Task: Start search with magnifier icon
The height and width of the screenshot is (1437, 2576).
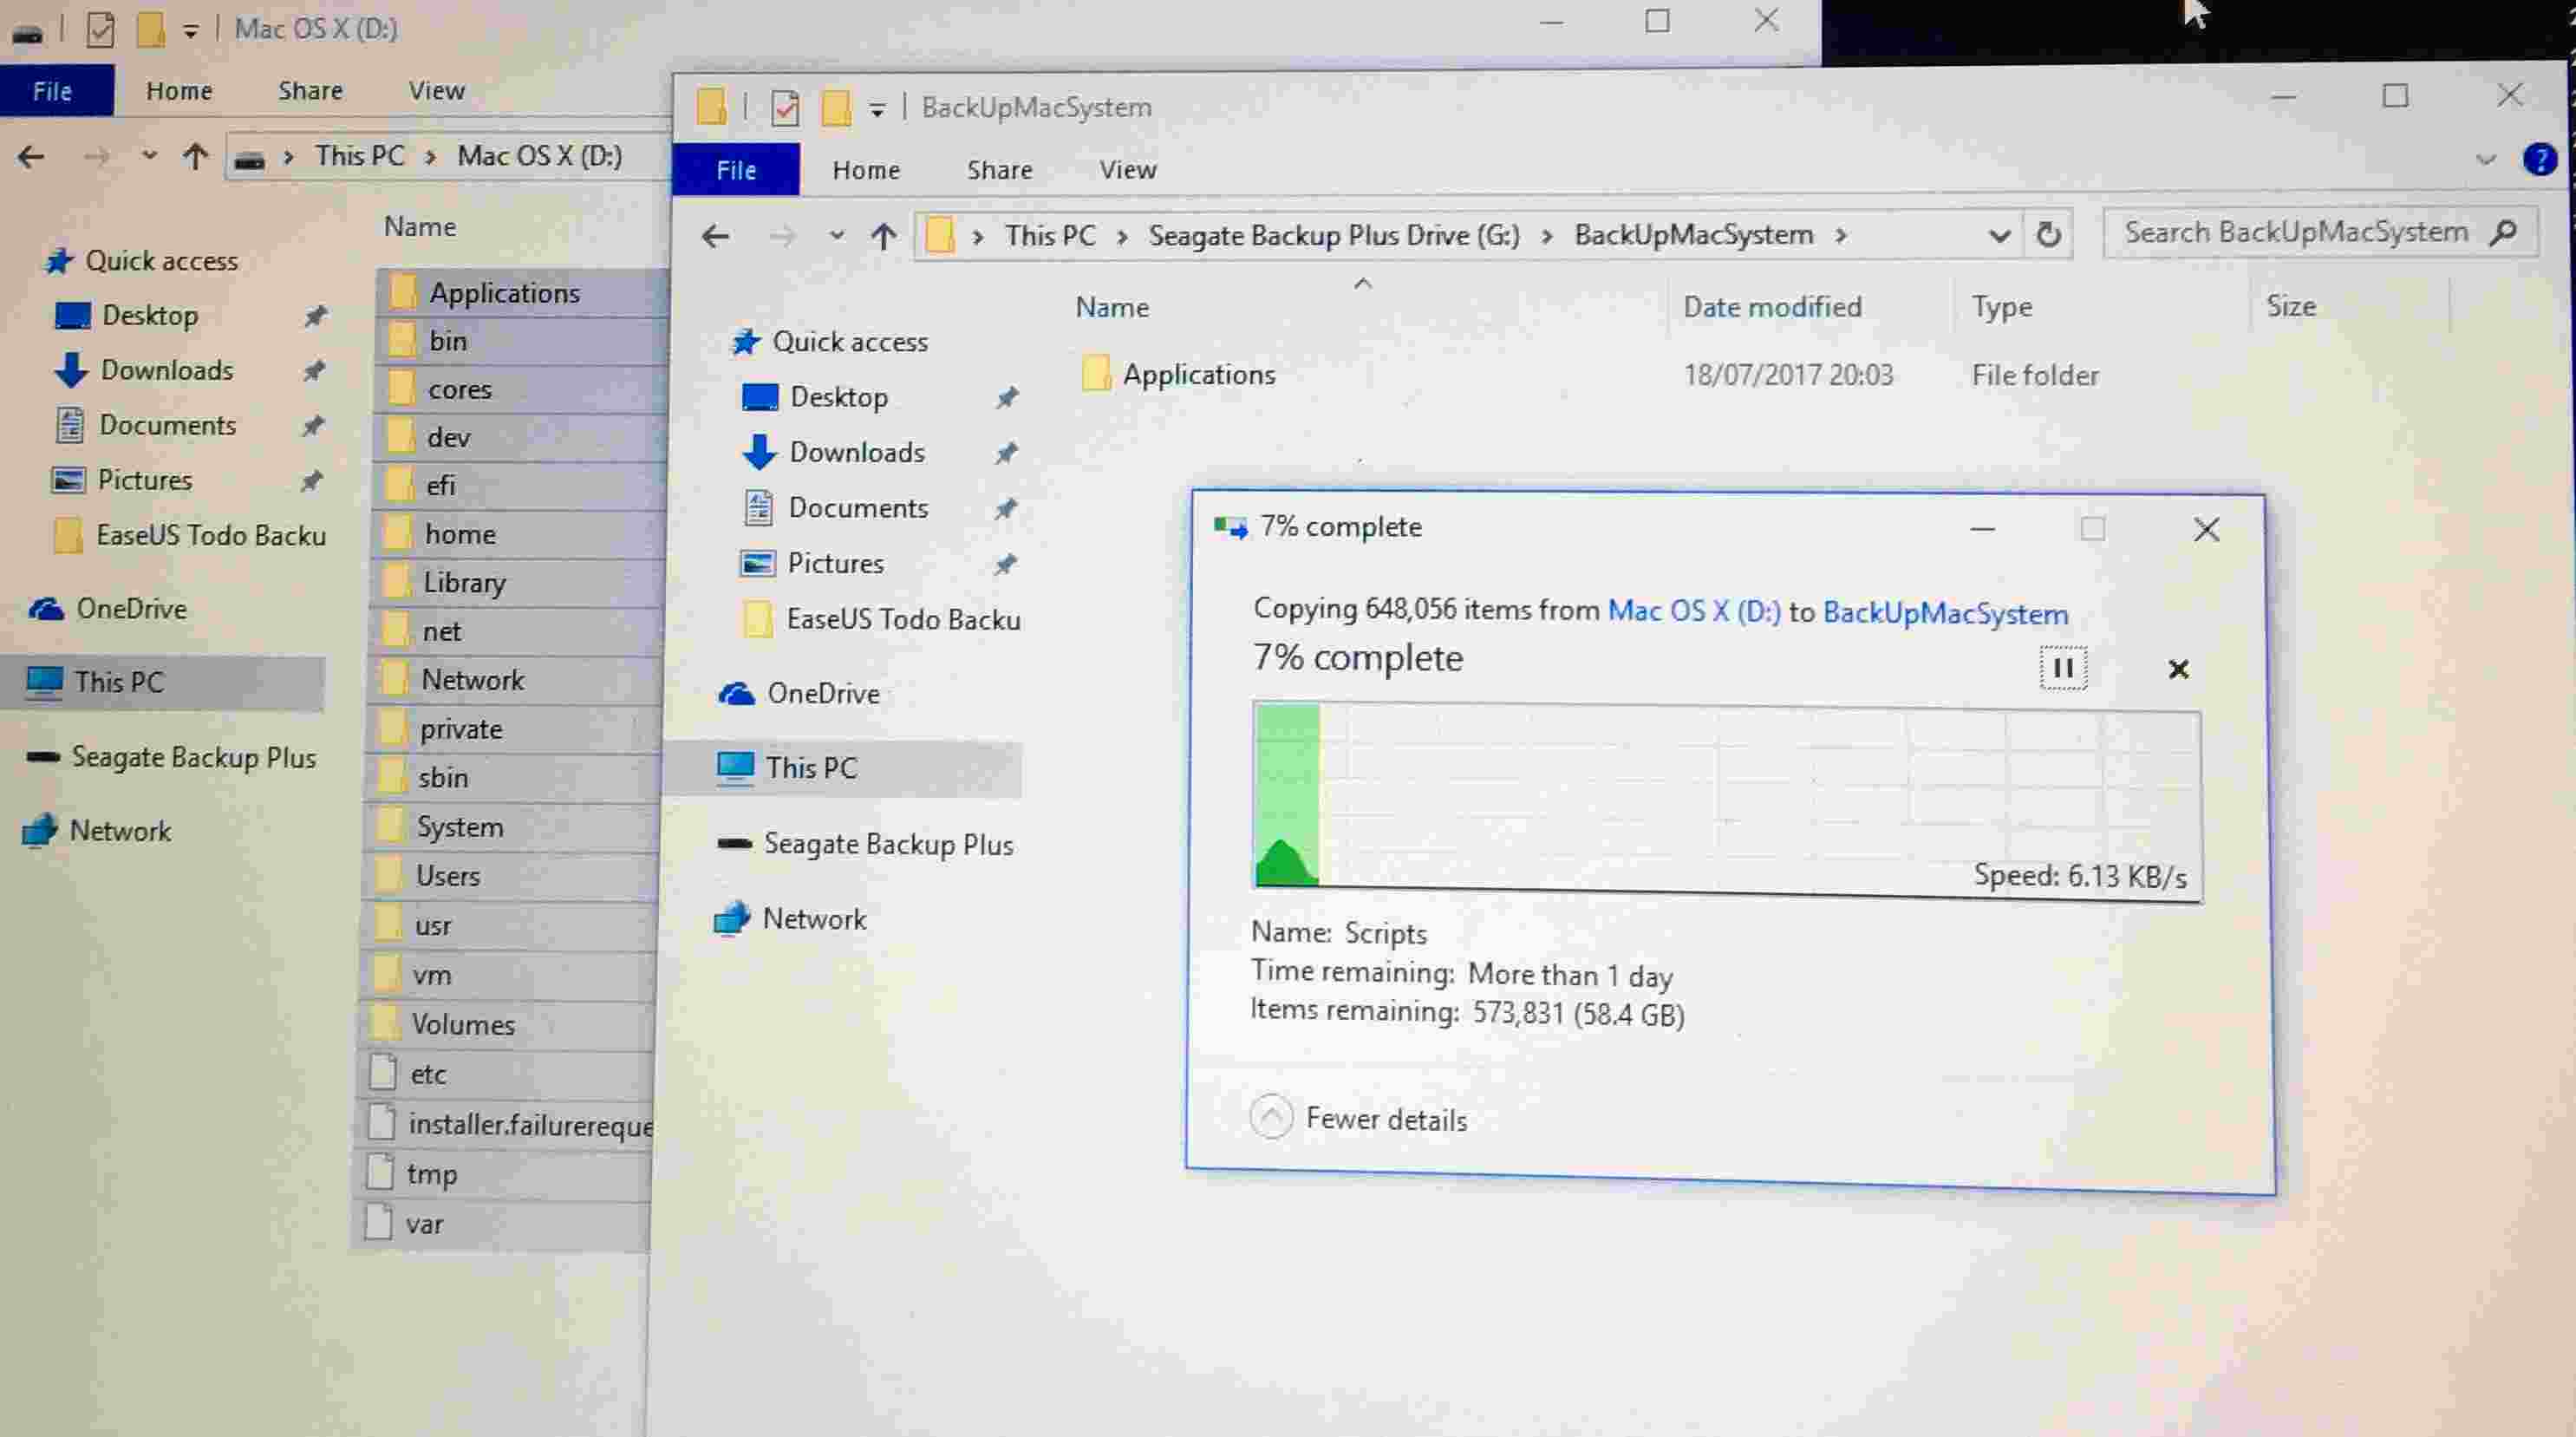Action: 2503,232
